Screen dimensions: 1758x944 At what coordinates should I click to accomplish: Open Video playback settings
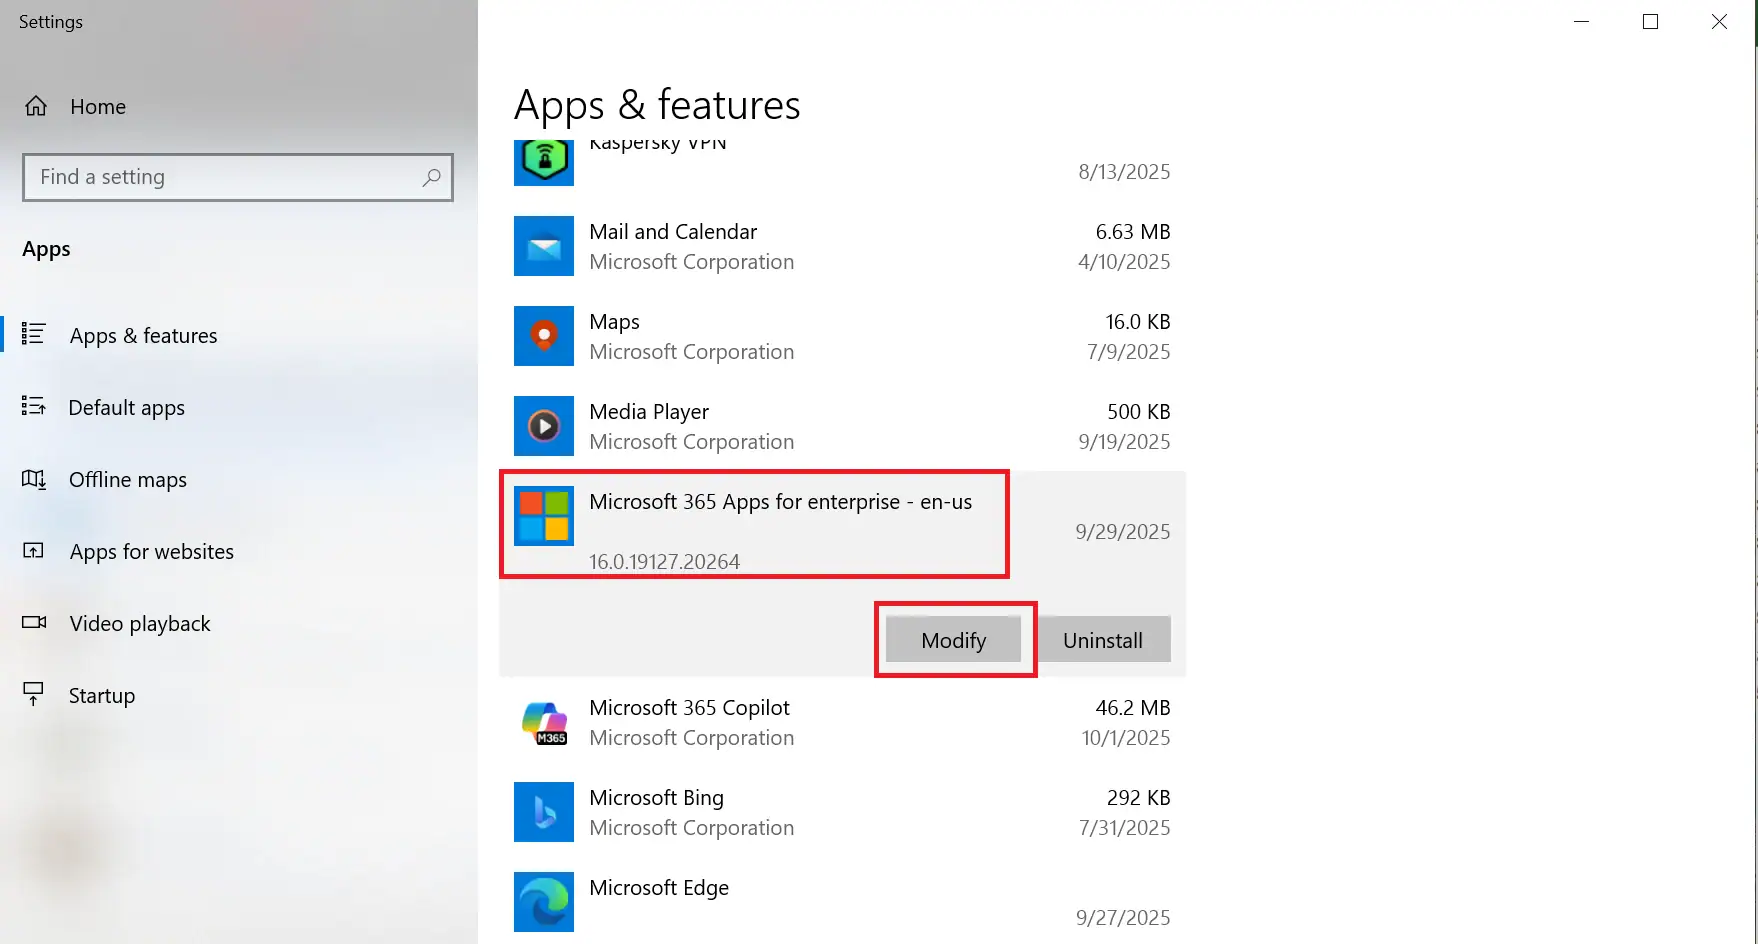tap(140, 624)
